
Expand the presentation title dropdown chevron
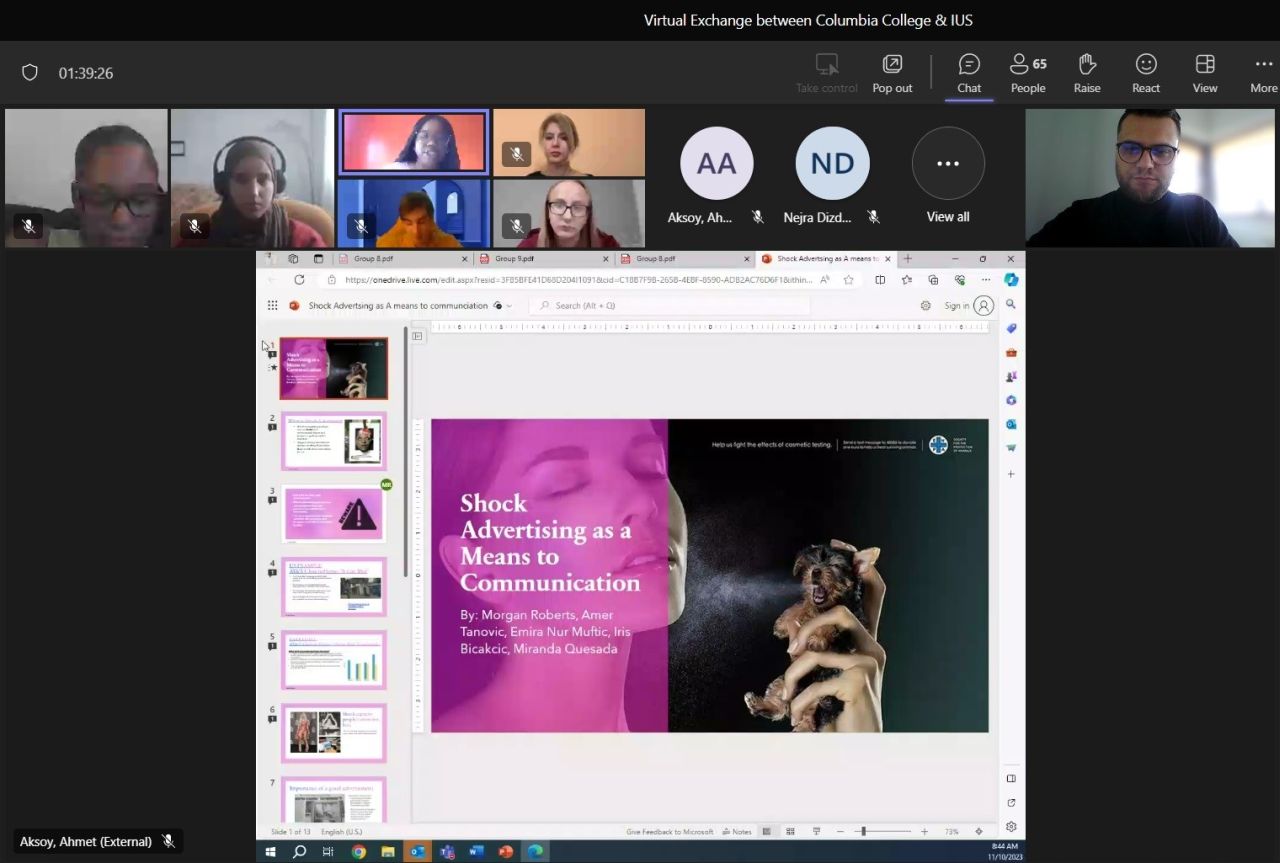click(x=509, y=306)
